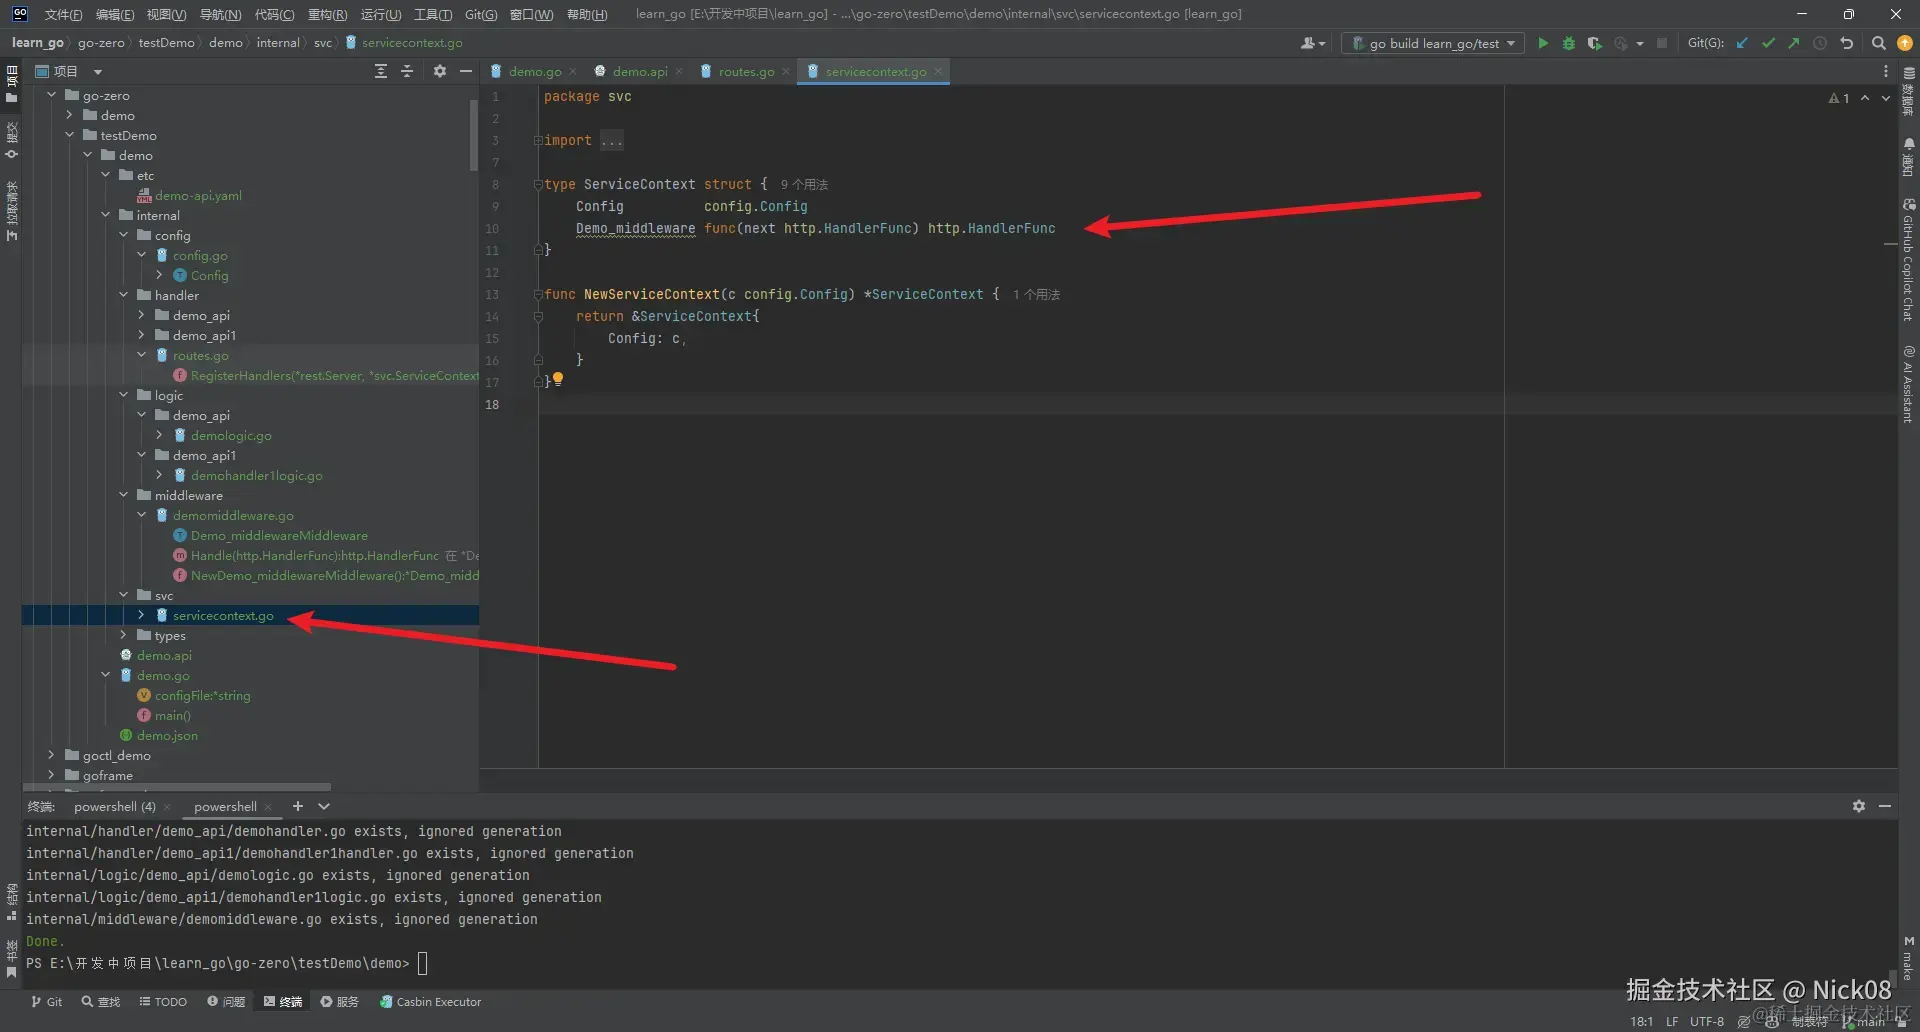Click the lightbulb quick-fix icon in editor
Viewport: 1920px width, 1032px height.
pos(558,379)
